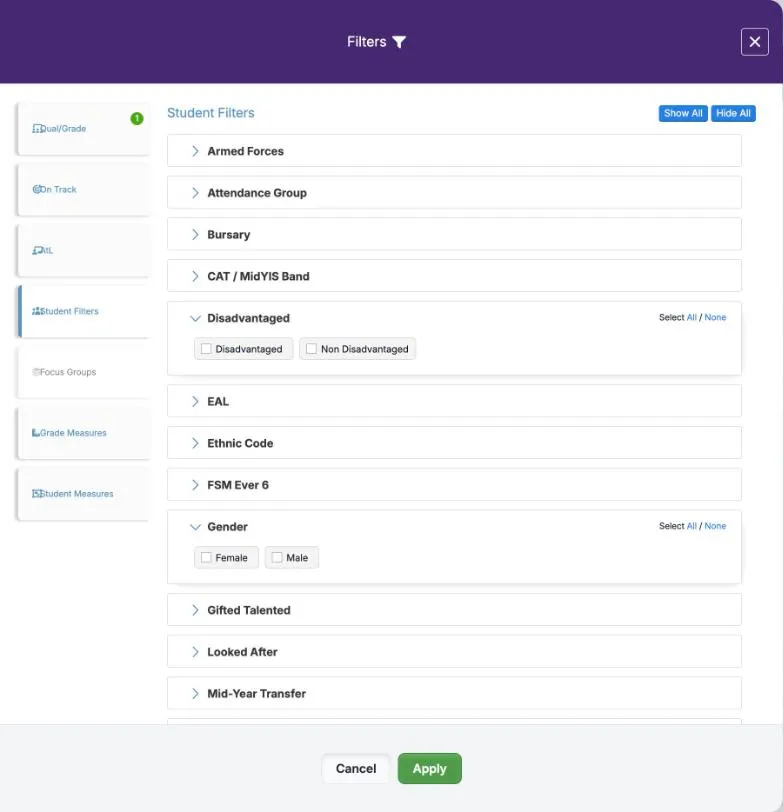Tick the Disadvantaged checkbox
Viewport: 783px width, 812px height.
[x=206, y=349]
